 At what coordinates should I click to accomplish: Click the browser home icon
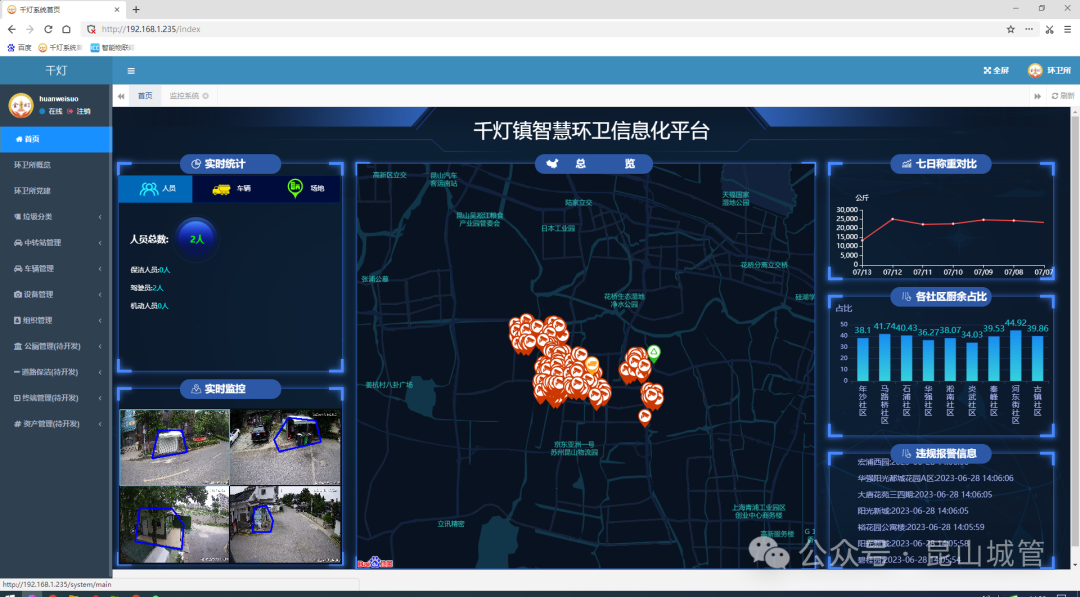click(x=66, y=29)
